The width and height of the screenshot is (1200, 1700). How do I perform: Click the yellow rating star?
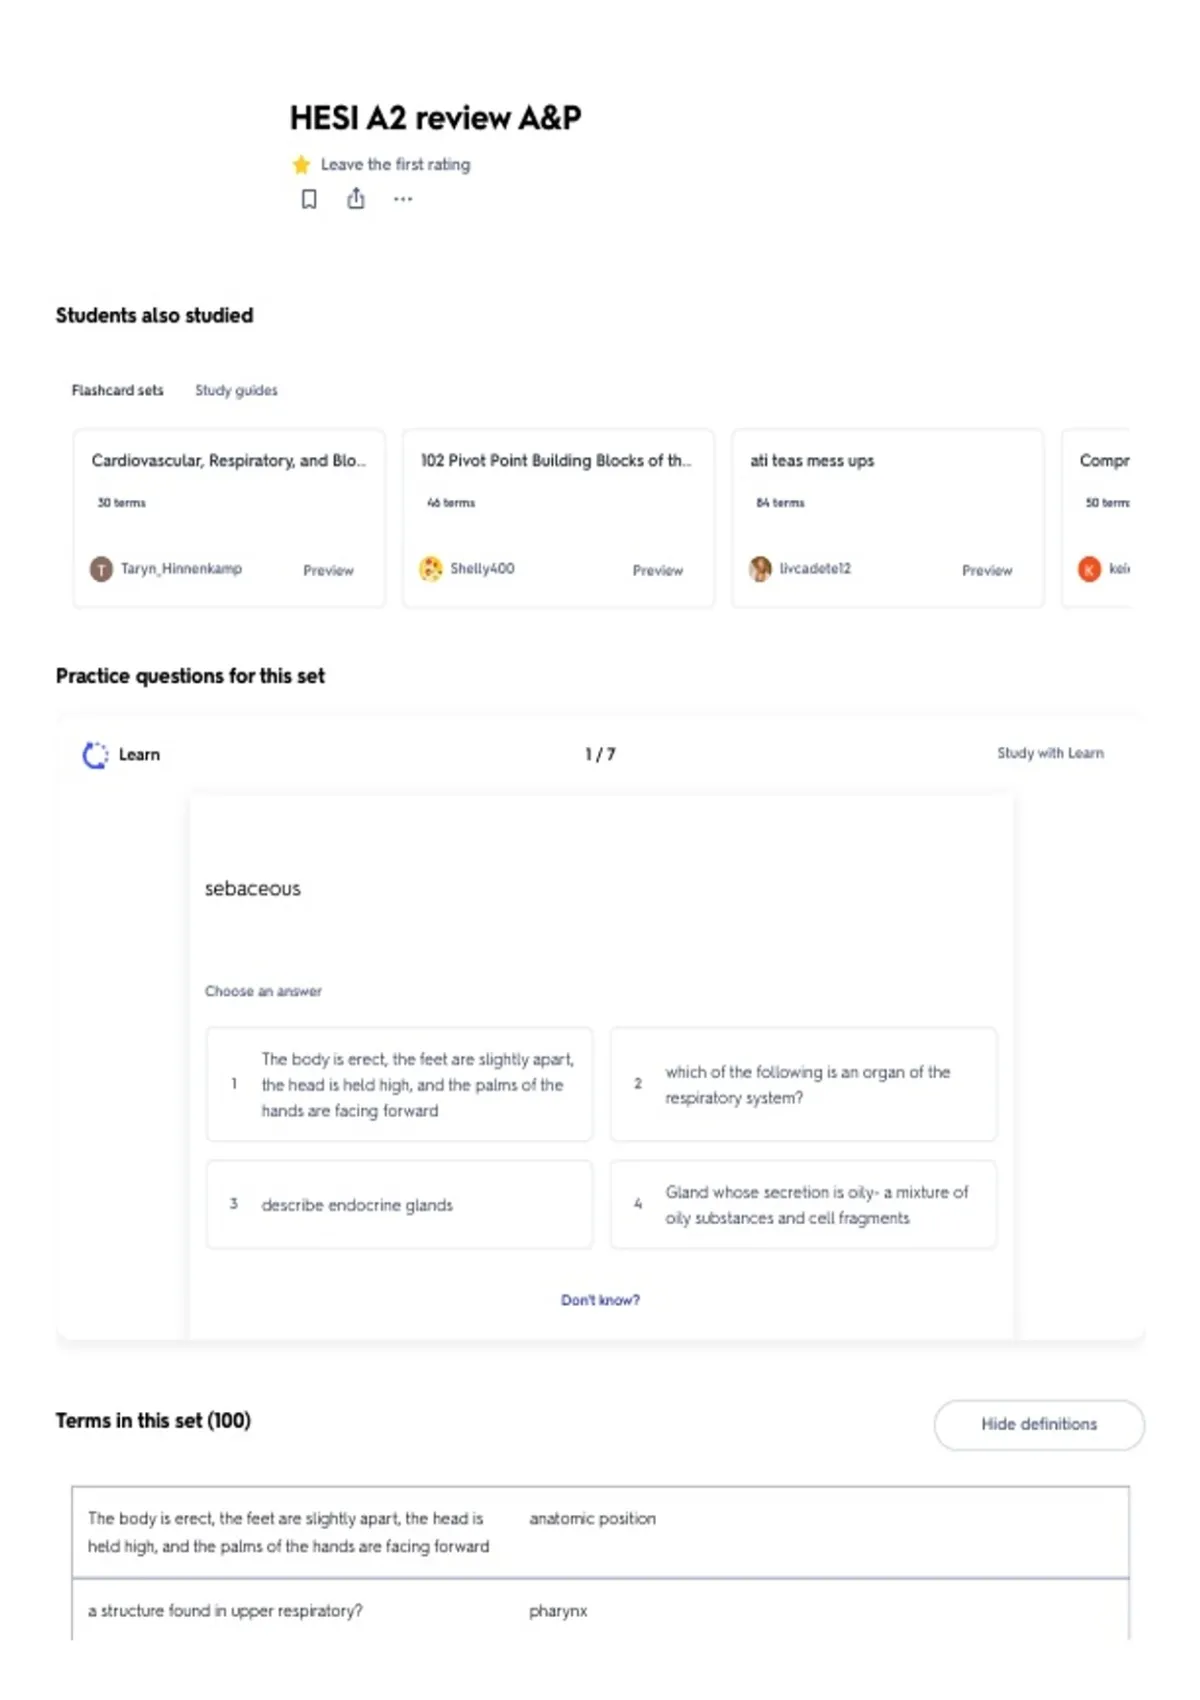tap(301, 164)
